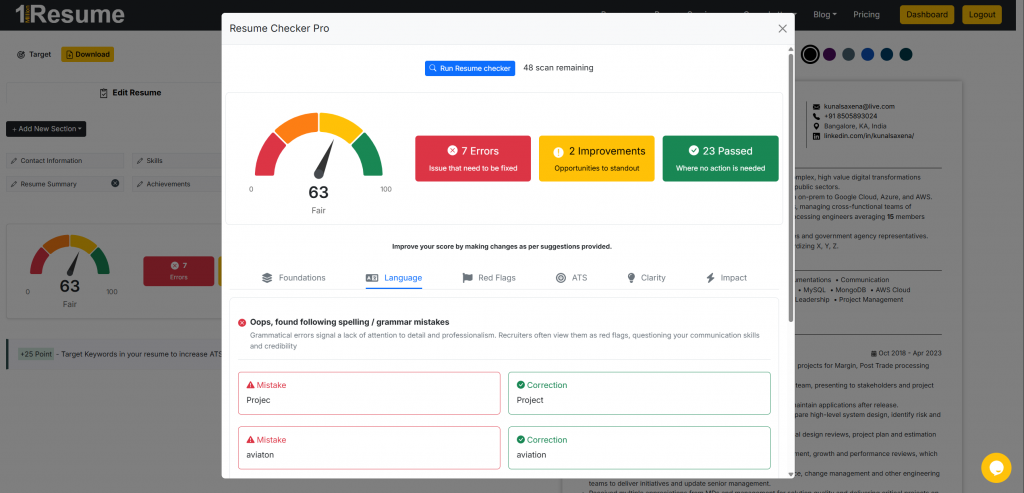This screenshot has height=493, width=1024.
Task: Open the Foundations tab
Action: 293,277
